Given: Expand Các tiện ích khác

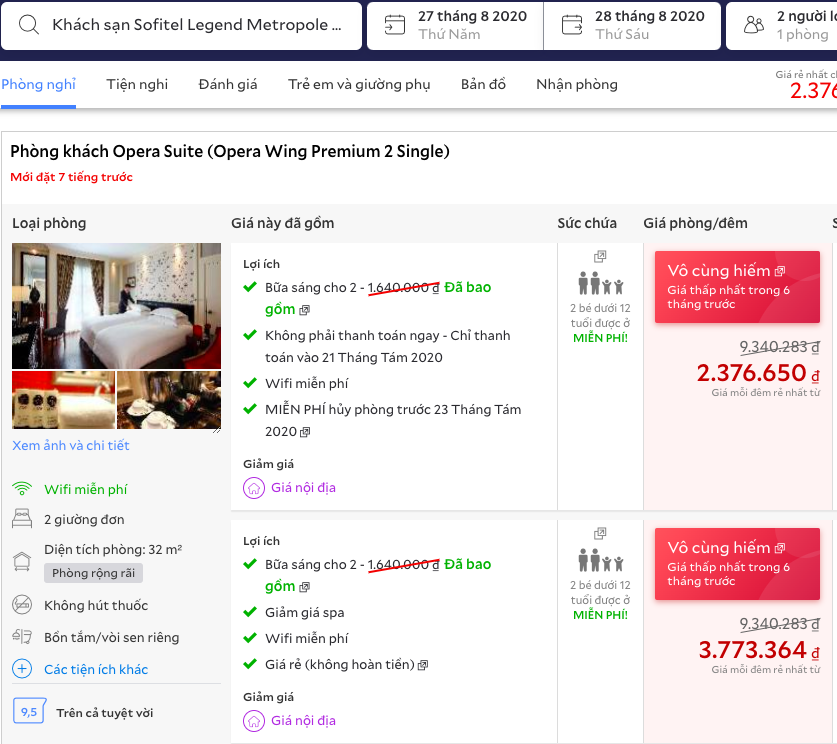Looking at the screenshot, I should point(96,669).
